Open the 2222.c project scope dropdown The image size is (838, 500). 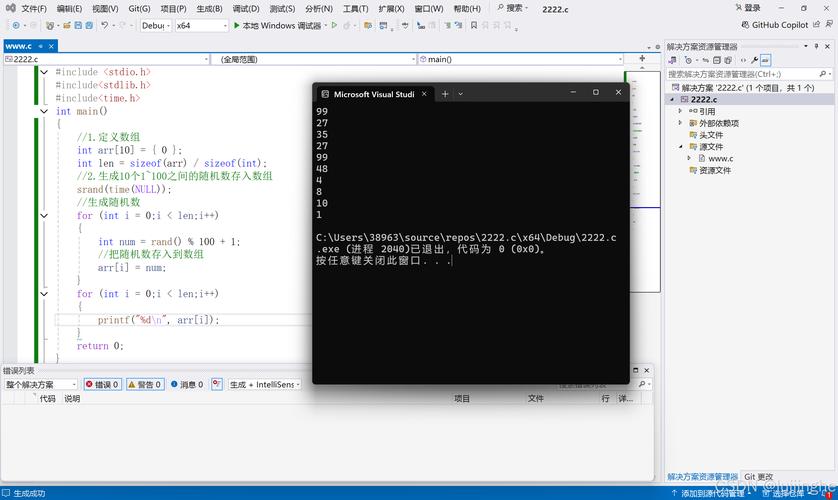pos(106,59)
